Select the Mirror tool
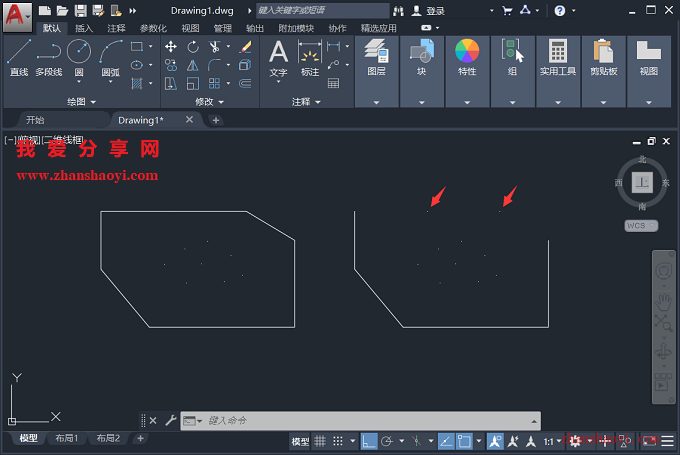Image resolution: width=680 pixels, height=455 pixels. pyautogui.click(x=193, y=65)
